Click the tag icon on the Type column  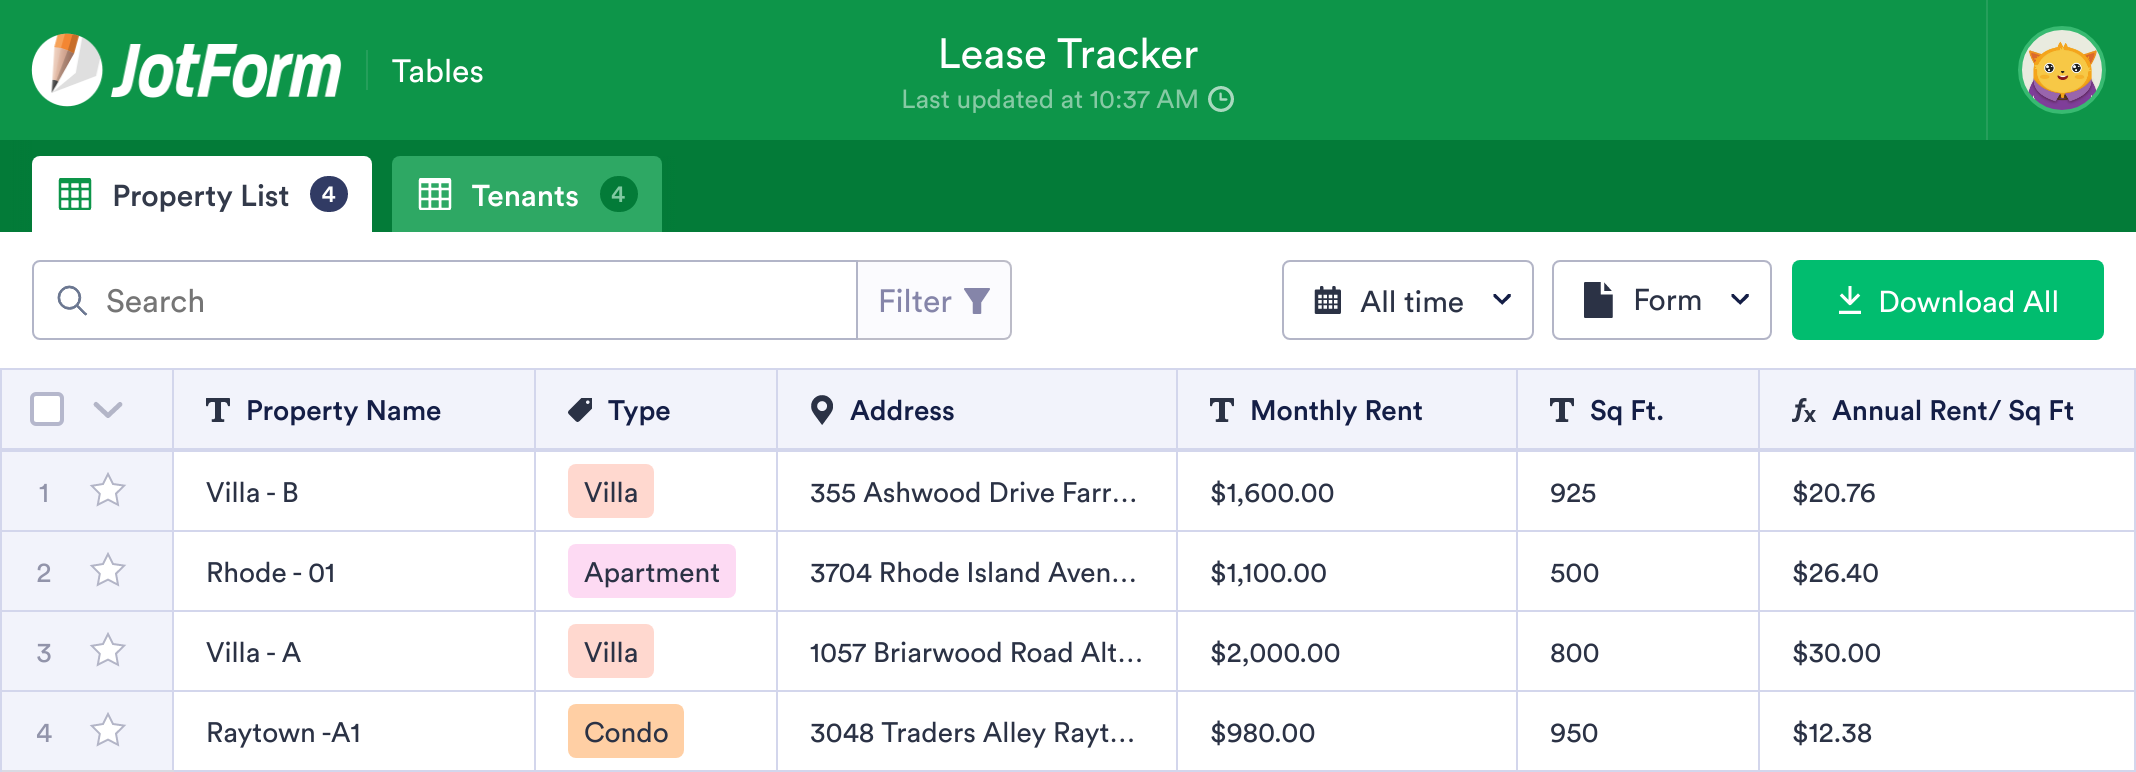coord(581,410)
